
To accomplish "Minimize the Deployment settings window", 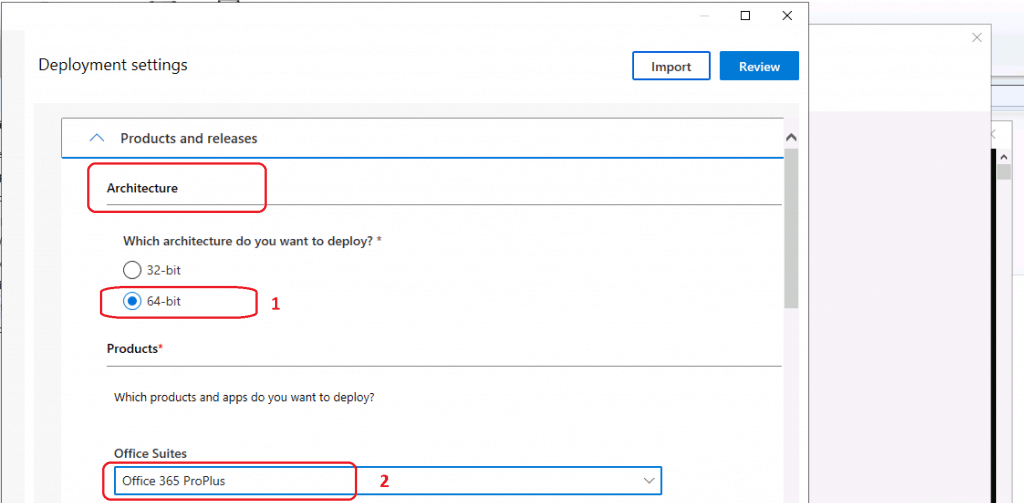I will pyautogui.click(x=704, y=16).
